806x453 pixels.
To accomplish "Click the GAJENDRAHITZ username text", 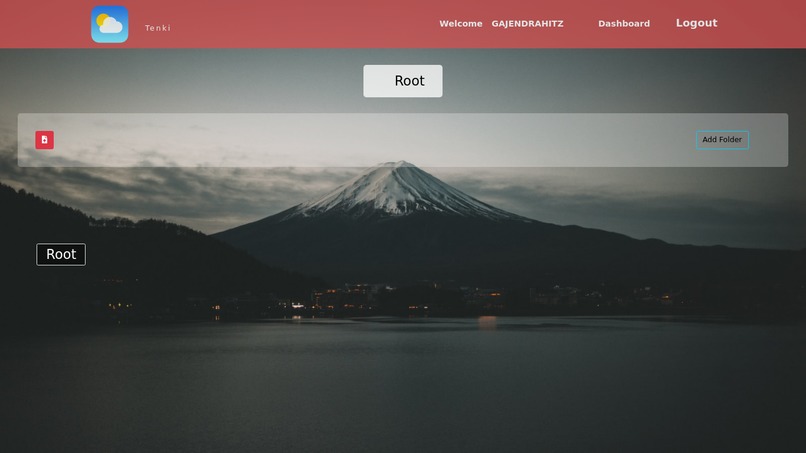I will click(x=527, y=24).
